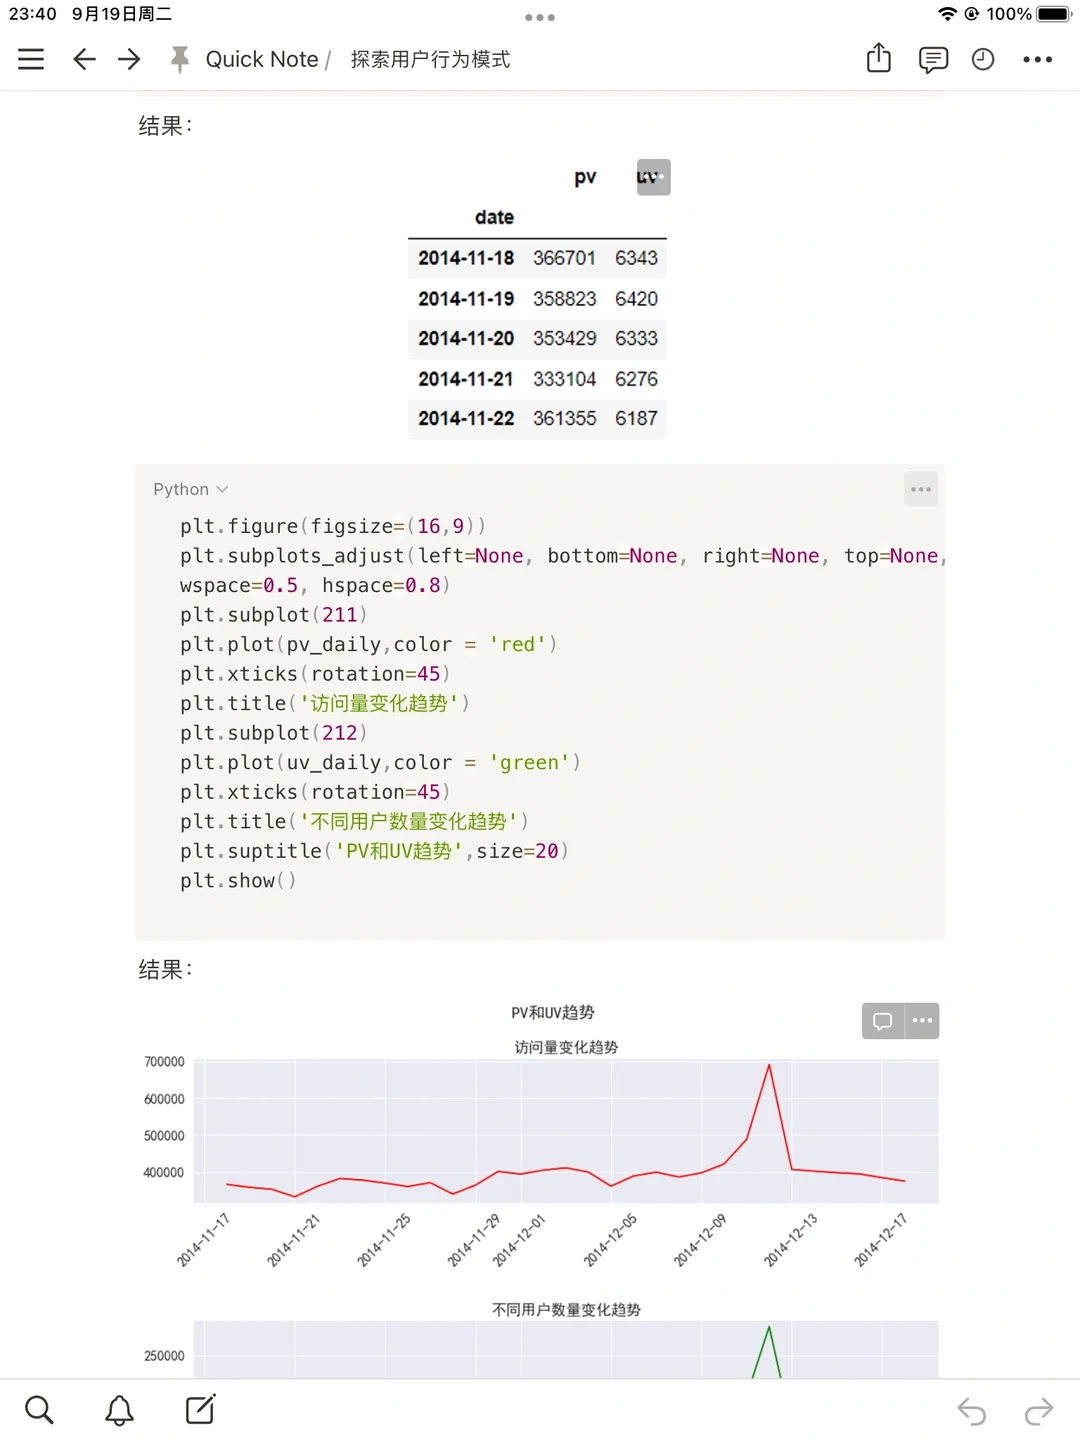
Task: Click the plt.subplot(211) code line
Action: (x=273, y=615)
